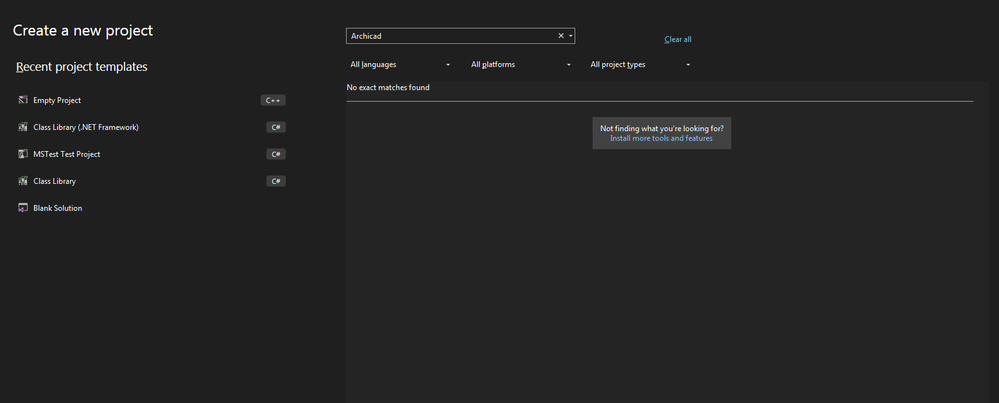Click the C# tag beside MSTest Test Project
The image size is (999, 403).
pos(276,154)
